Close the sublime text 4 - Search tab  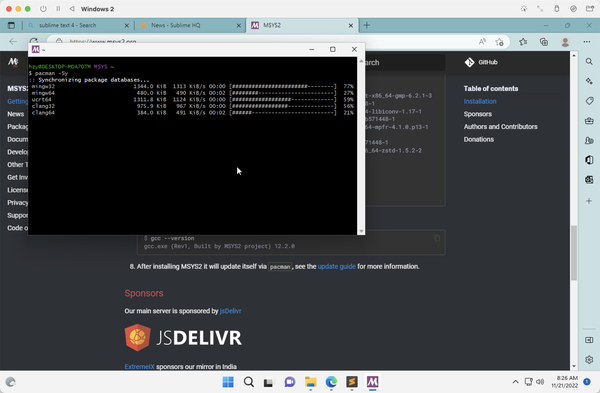127,26
